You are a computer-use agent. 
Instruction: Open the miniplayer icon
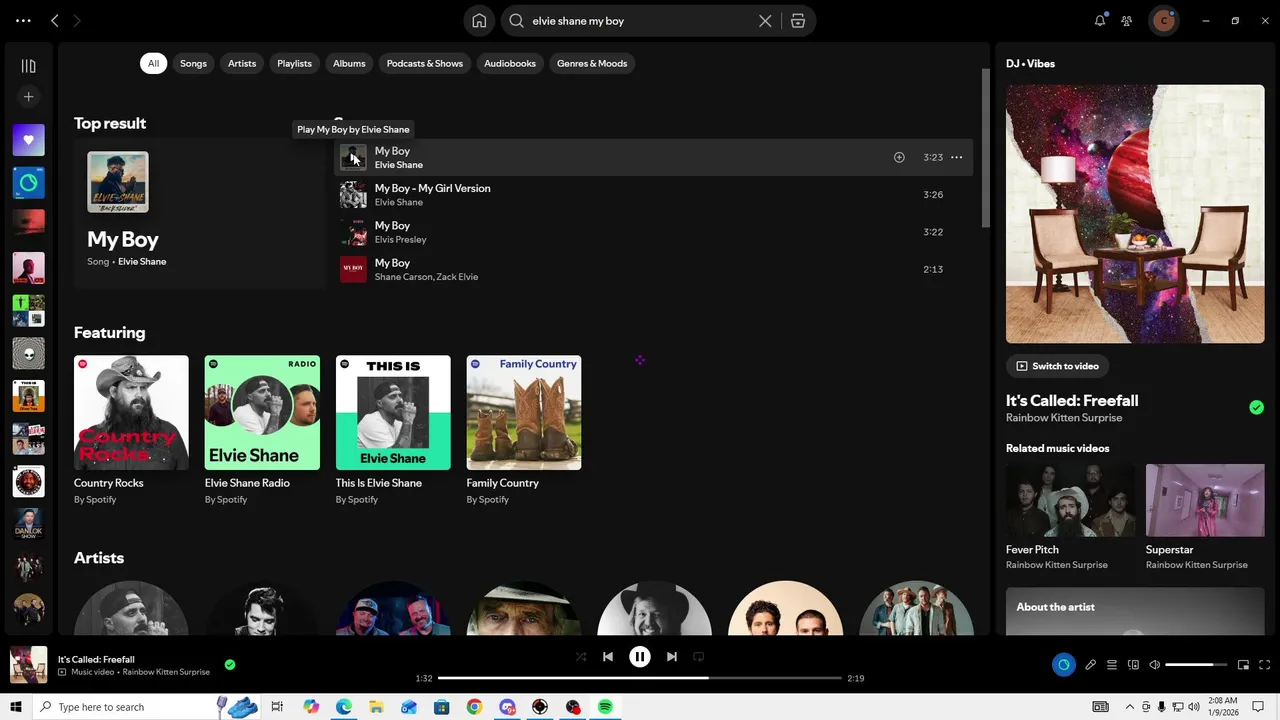click(x=1243, y=665)
